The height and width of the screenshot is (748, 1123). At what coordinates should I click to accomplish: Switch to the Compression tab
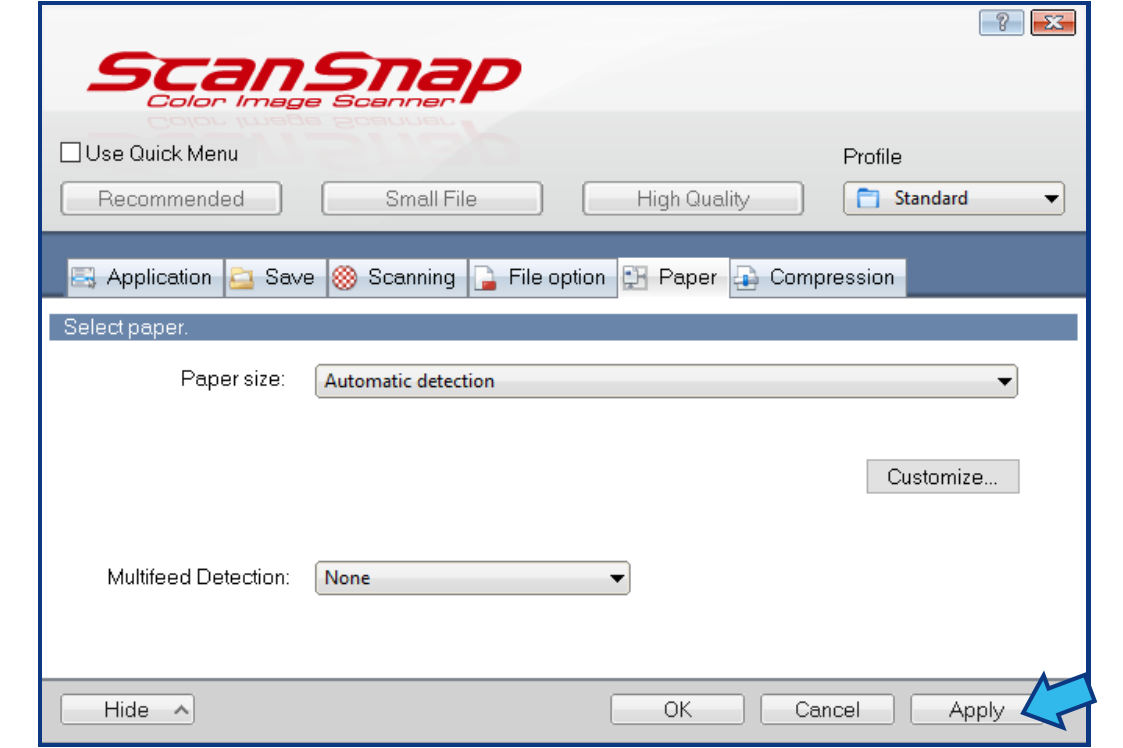[817, 277]
